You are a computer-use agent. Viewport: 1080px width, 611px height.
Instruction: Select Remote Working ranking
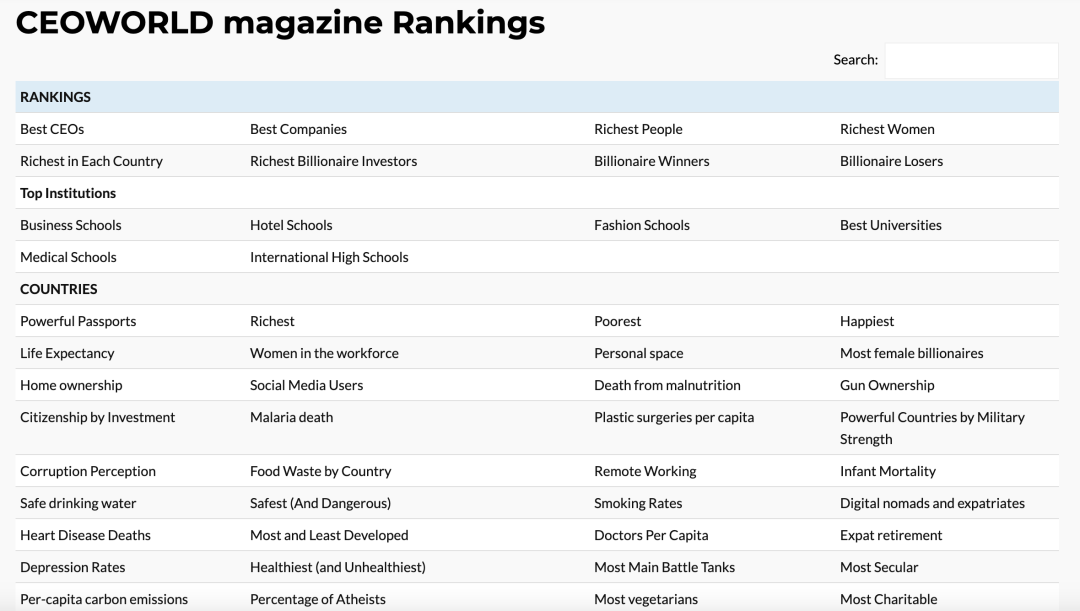click(x=645, y=471)
